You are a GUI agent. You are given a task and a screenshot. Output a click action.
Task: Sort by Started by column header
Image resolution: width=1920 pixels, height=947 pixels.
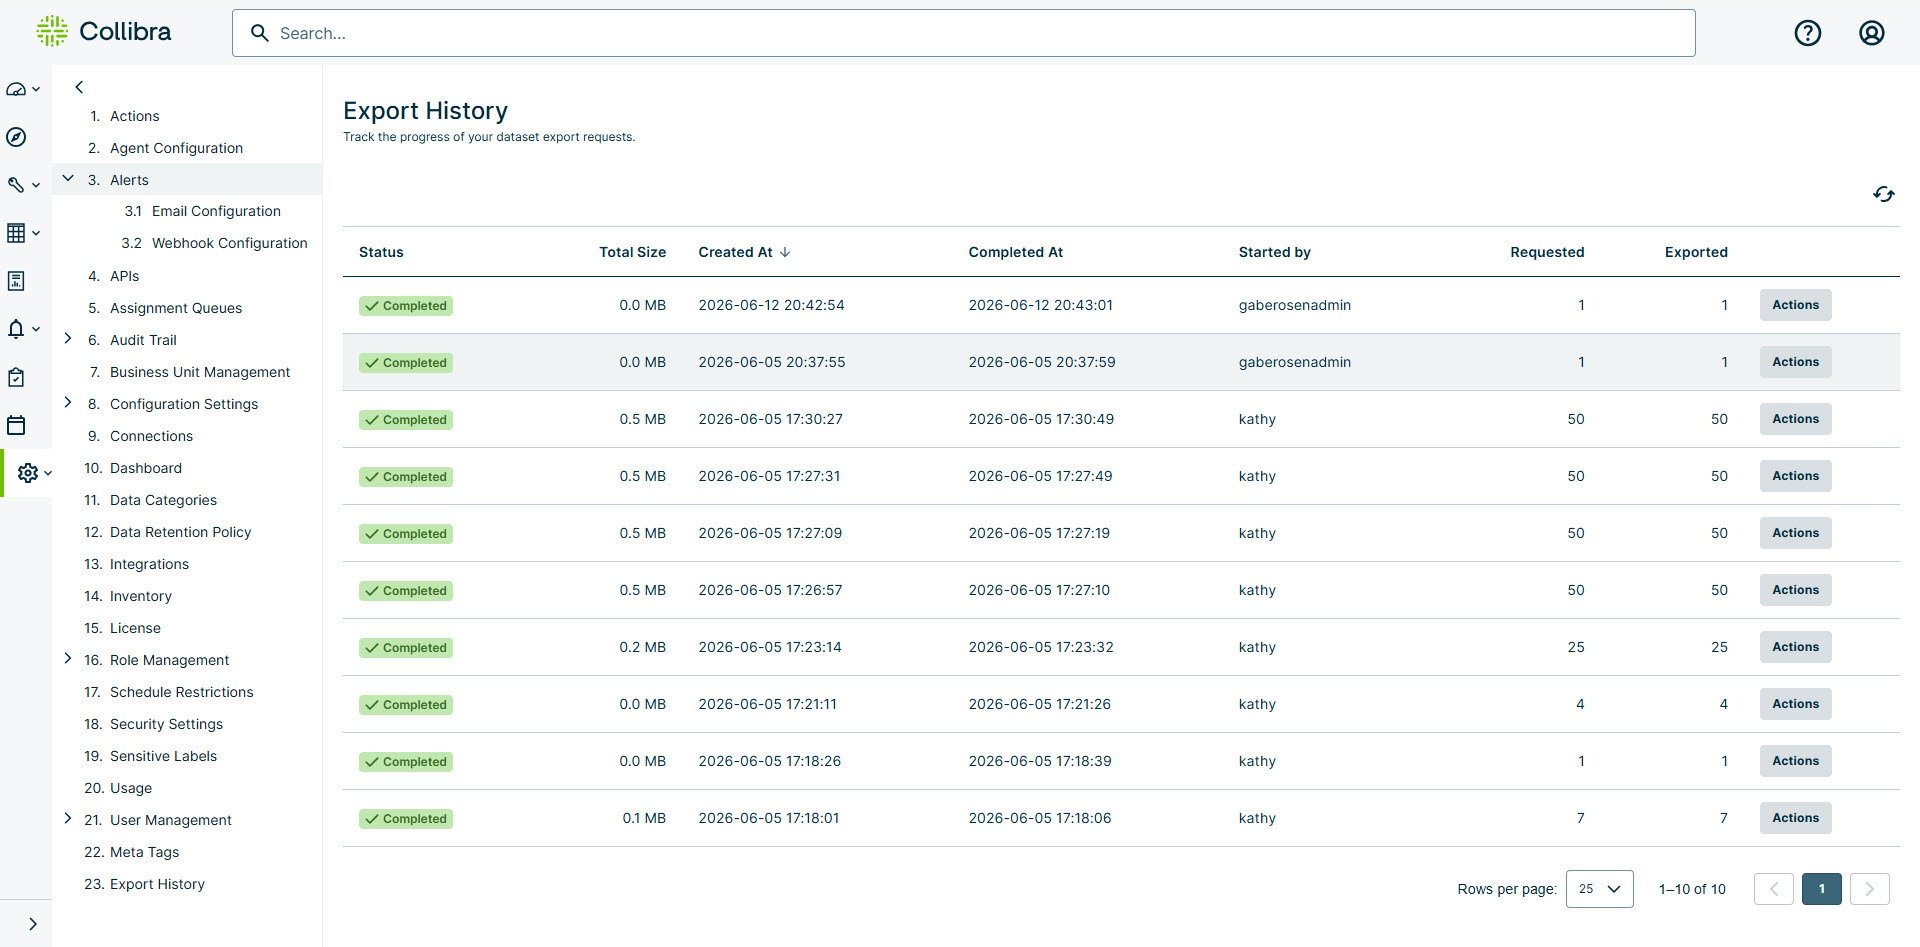1274,252
